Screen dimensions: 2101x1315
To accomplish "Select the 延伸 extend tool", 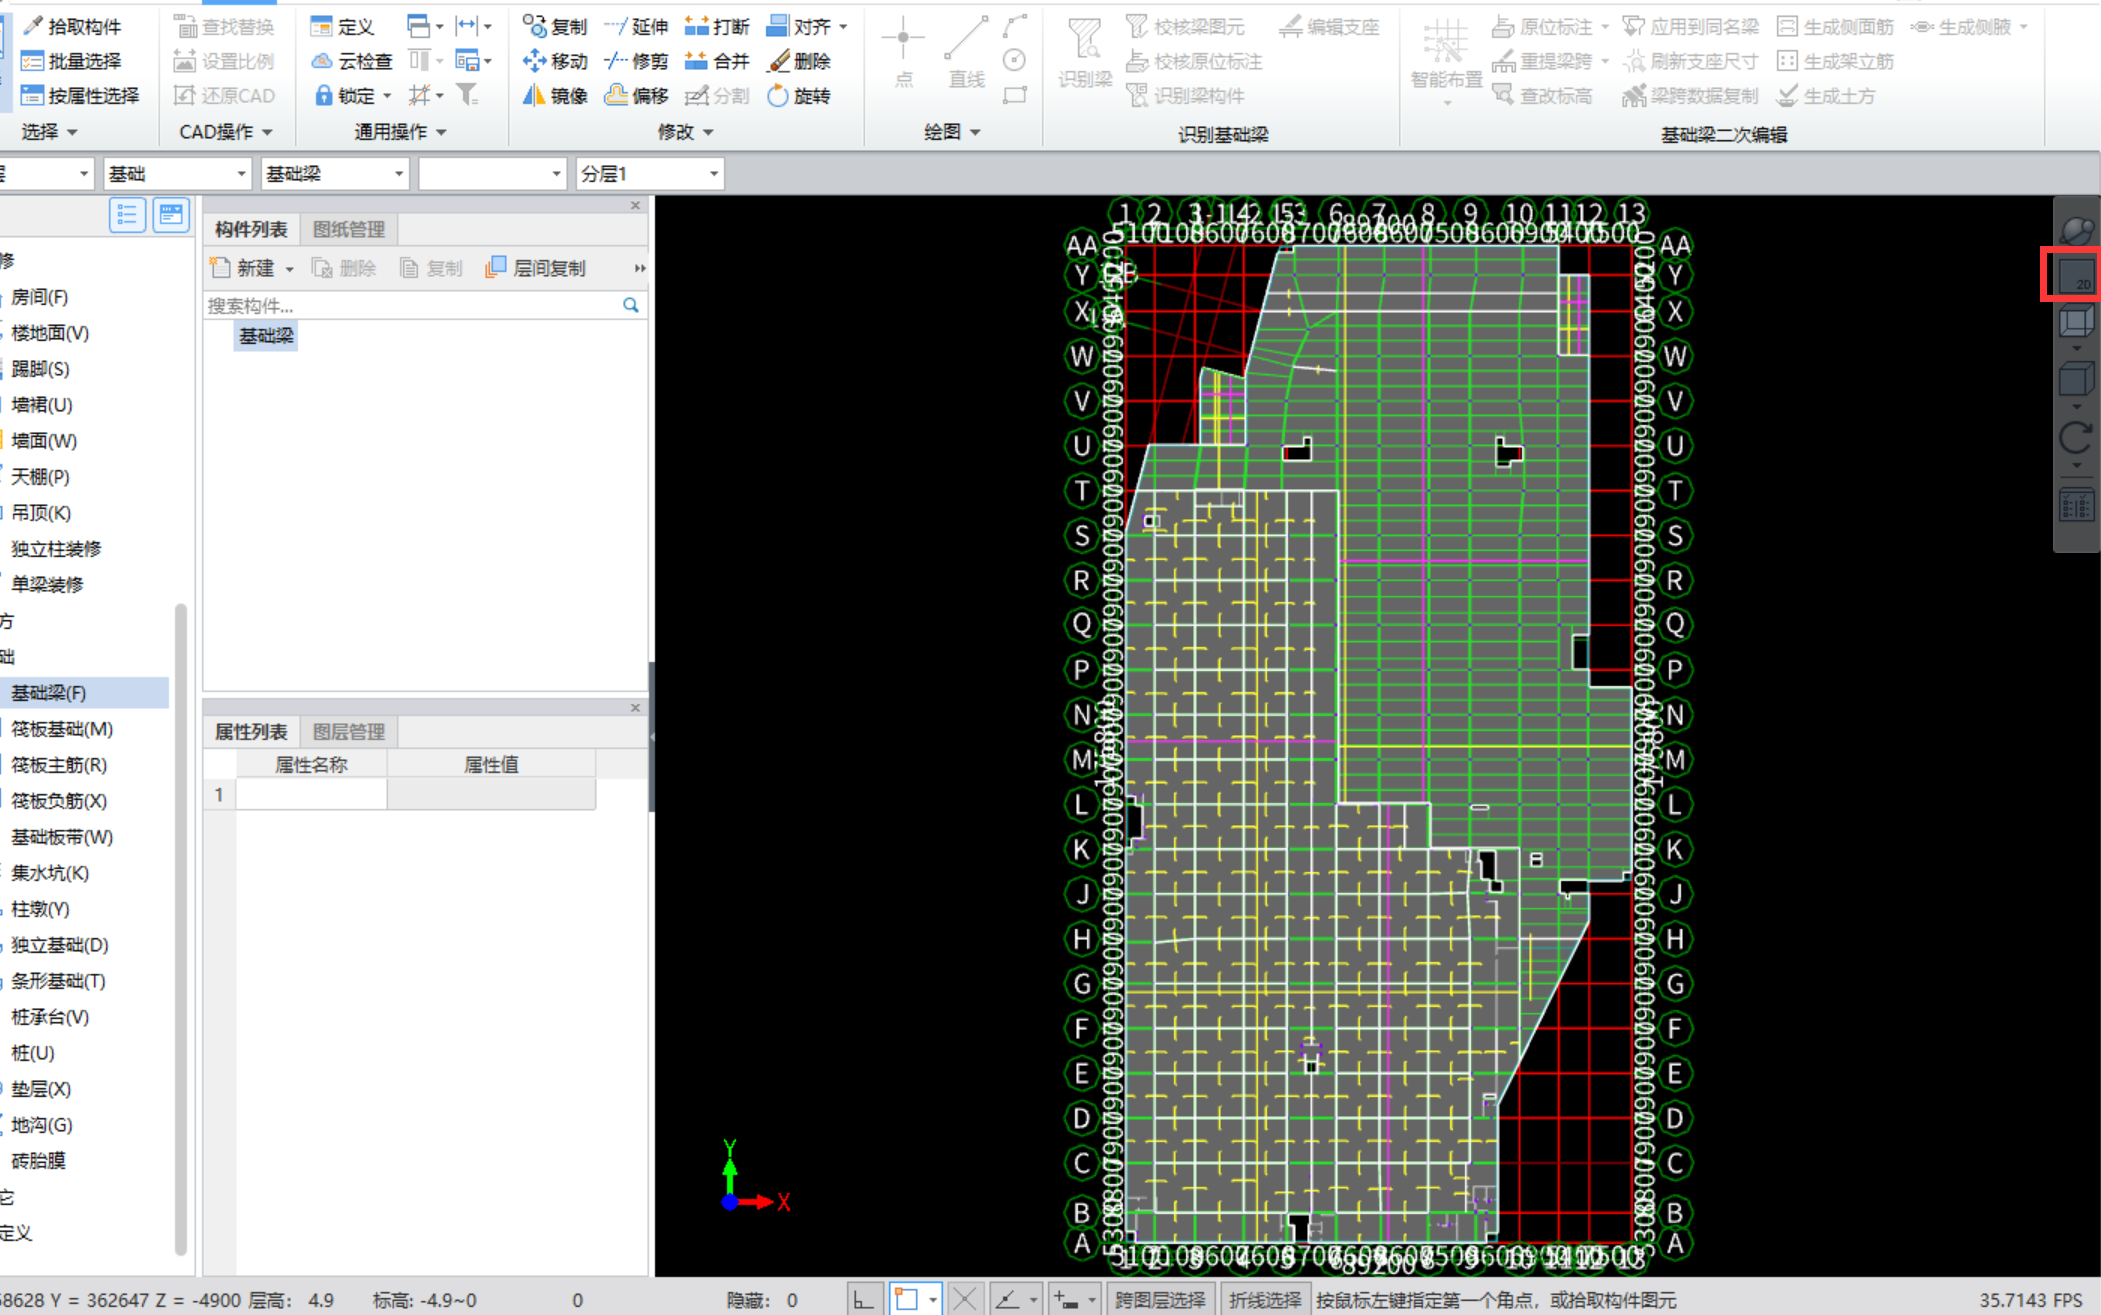I will [x=636, y=26].
